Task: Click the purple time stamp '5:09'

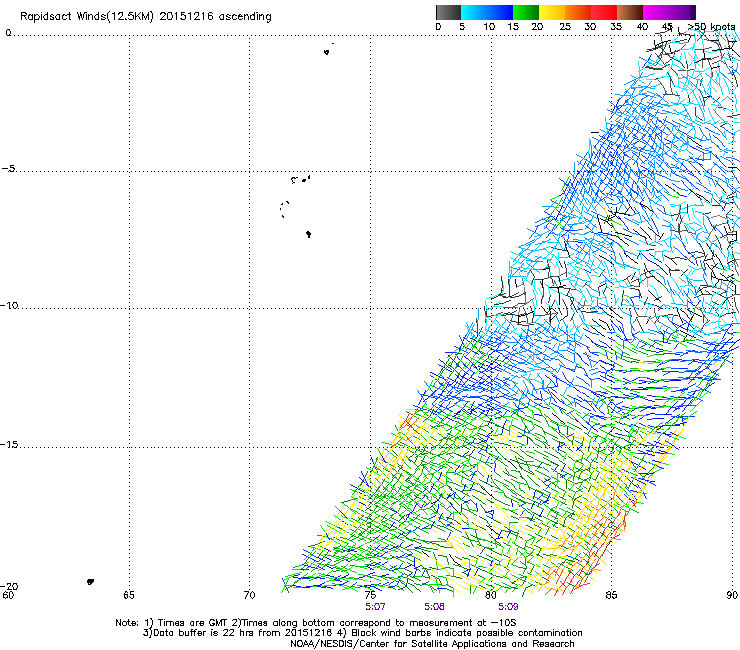Action: (x=508, y=607)
